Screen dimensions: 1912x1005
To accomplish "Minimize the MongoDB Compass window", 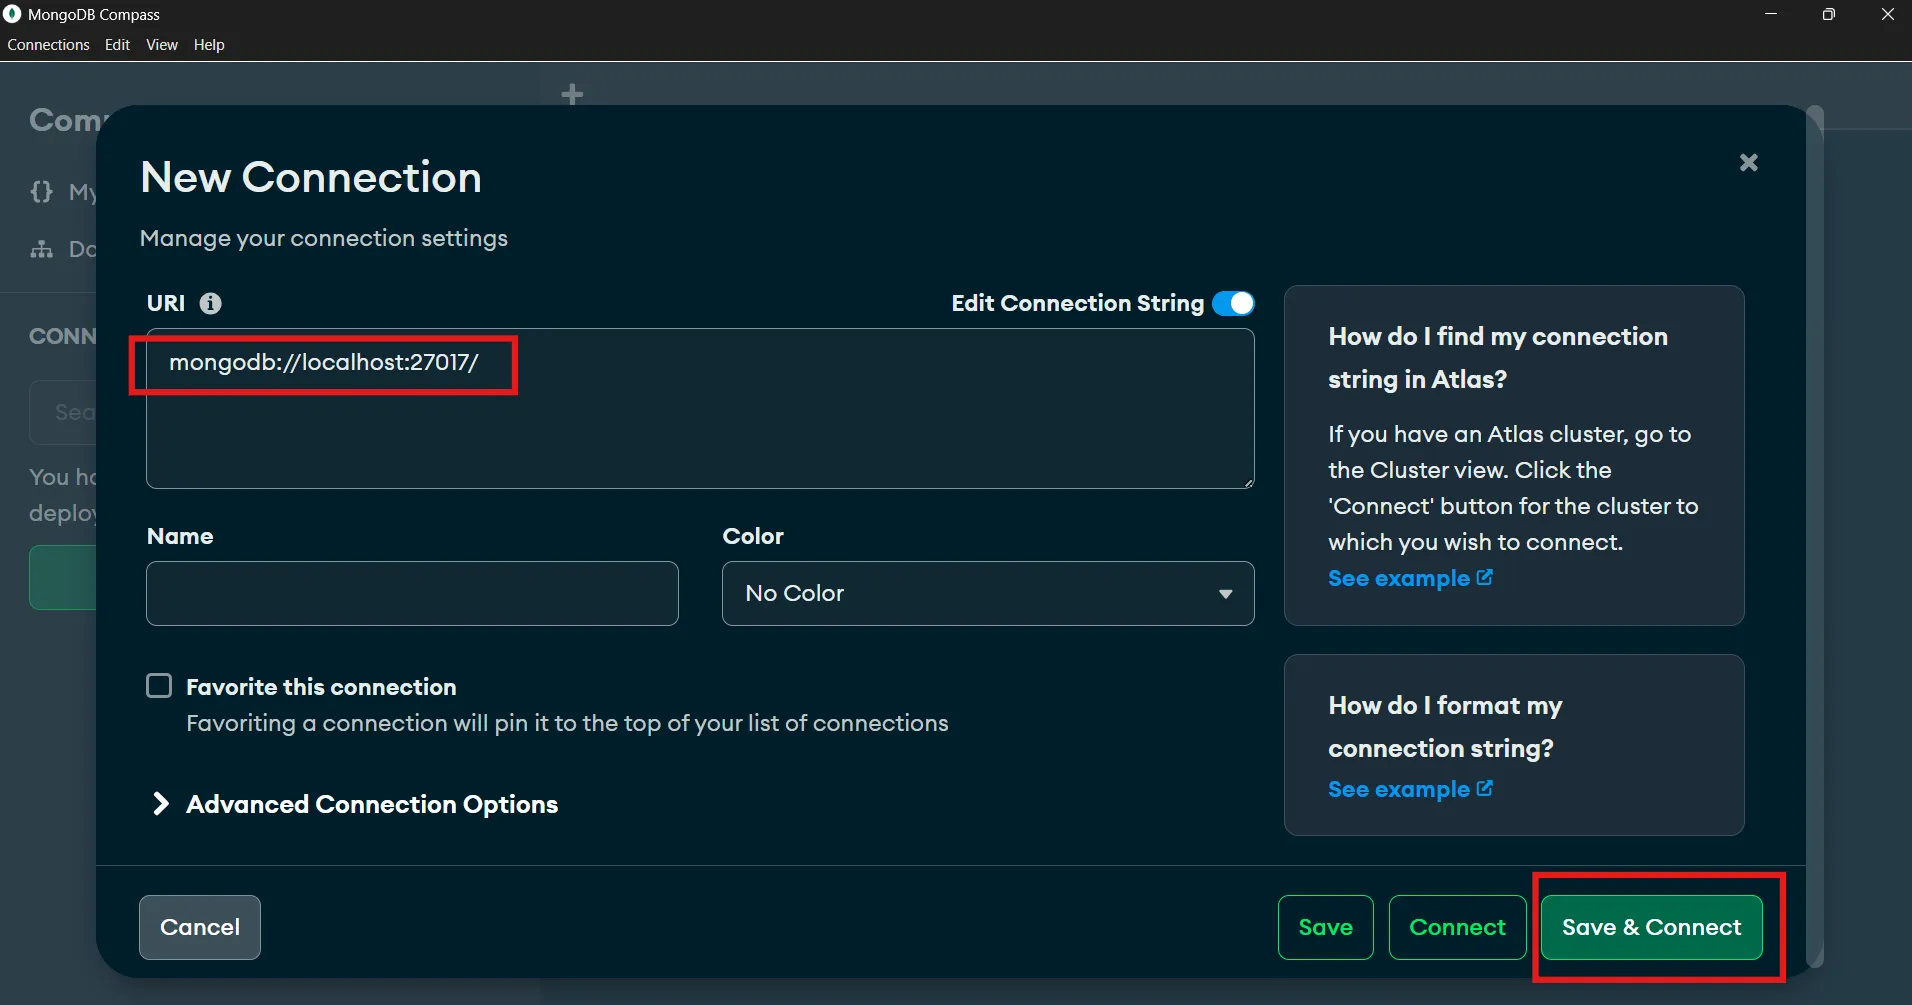I will click(1771, 14).
